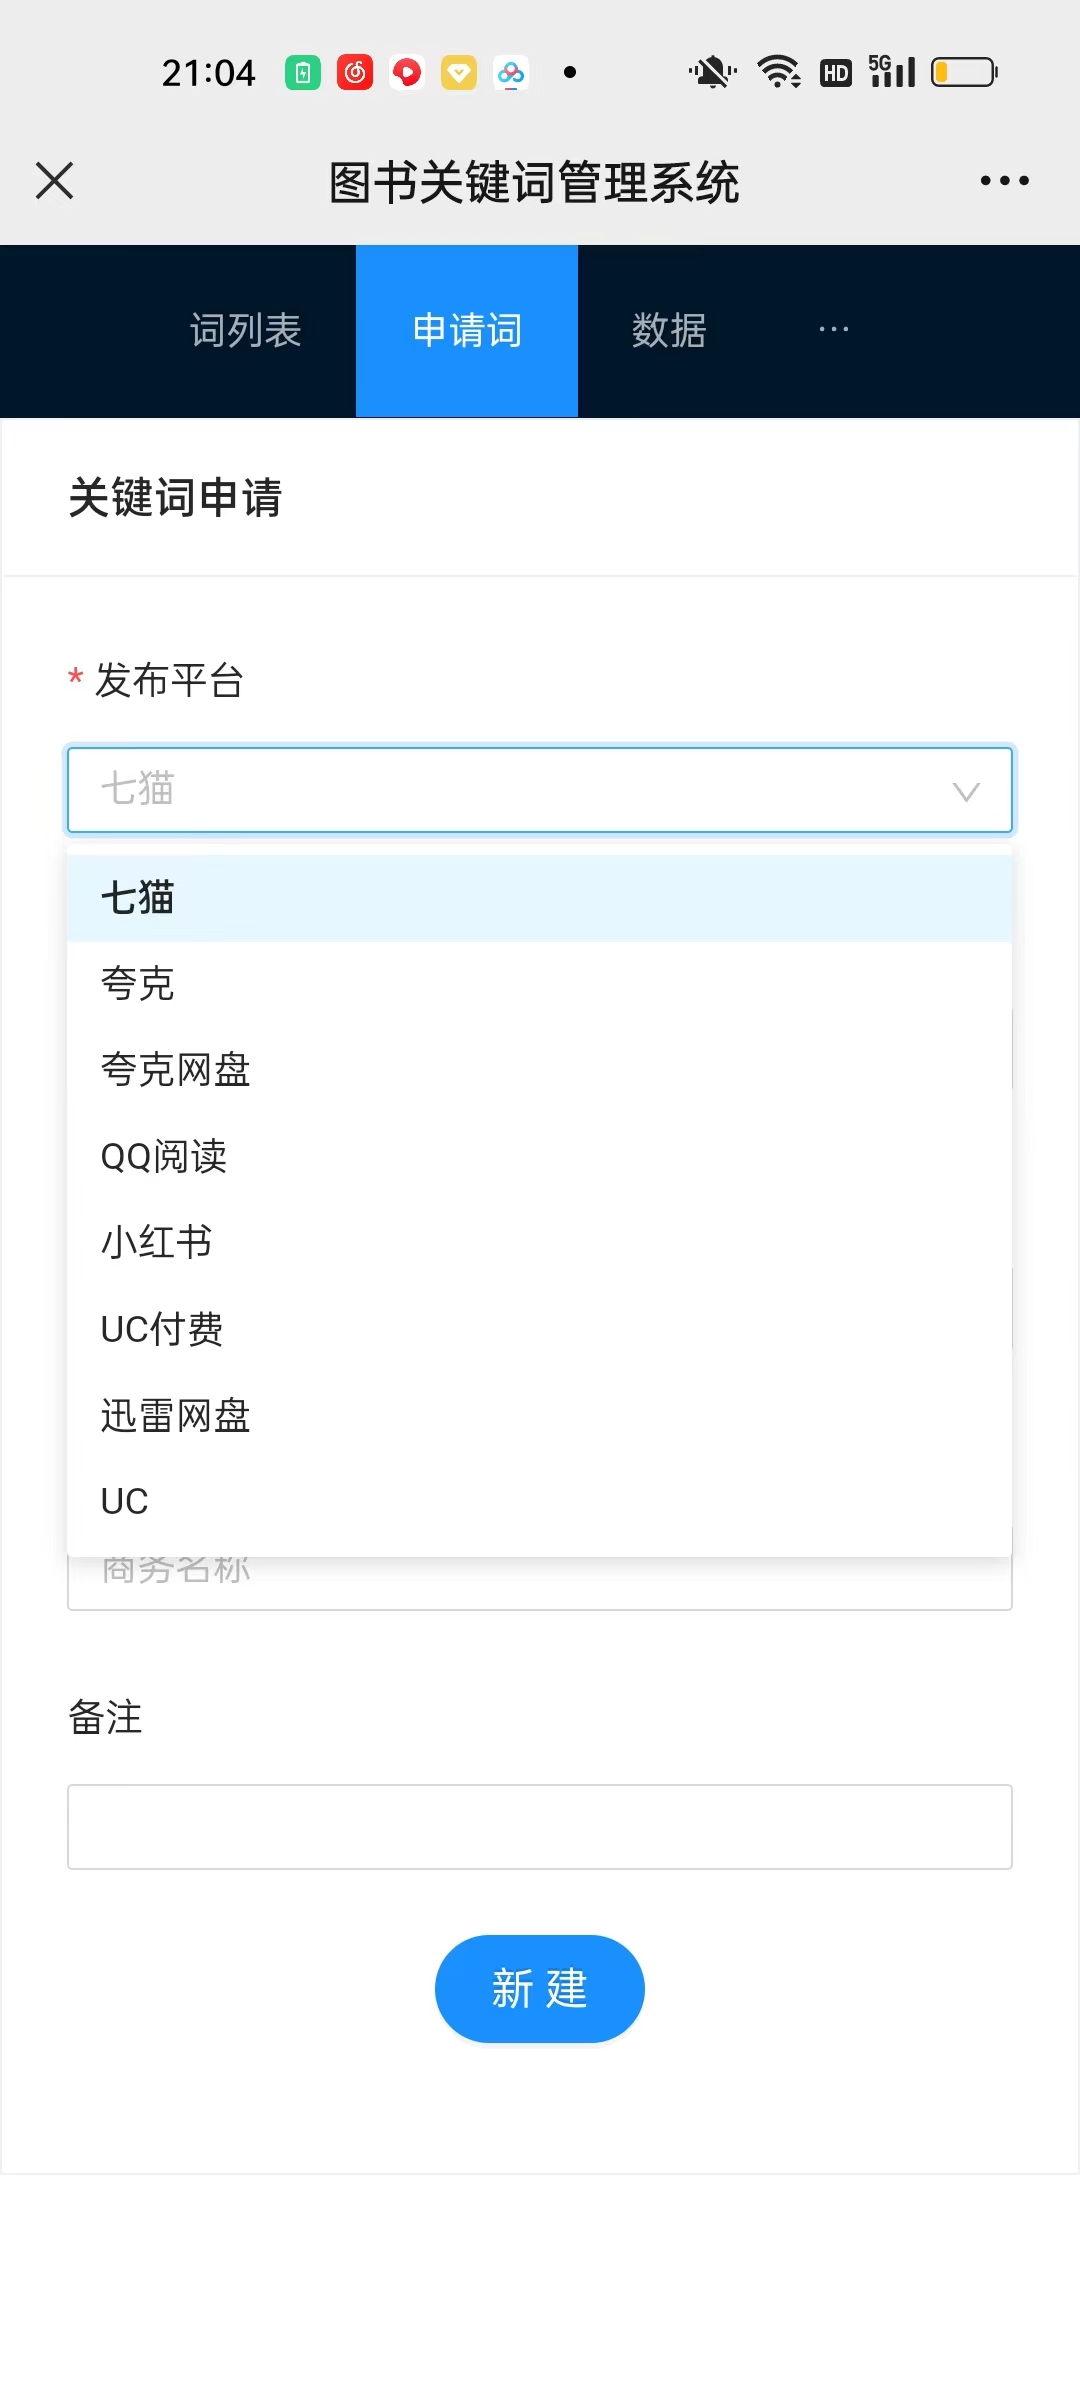Switch to the 数据 tab

(x=669, y=330)
